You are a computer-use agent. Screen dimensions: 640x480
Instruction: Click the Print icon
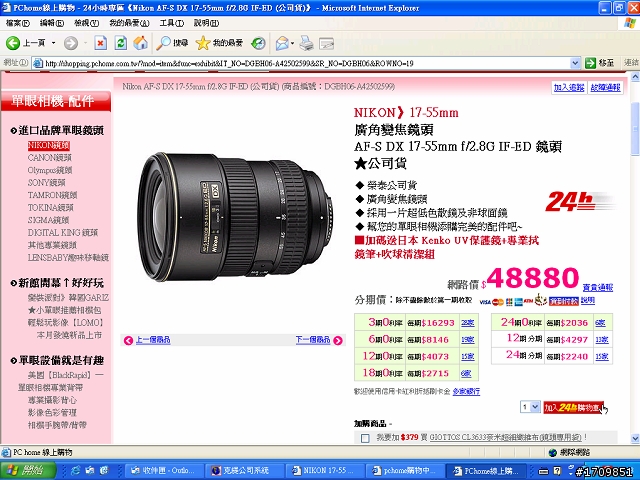(x=306, y=42)
